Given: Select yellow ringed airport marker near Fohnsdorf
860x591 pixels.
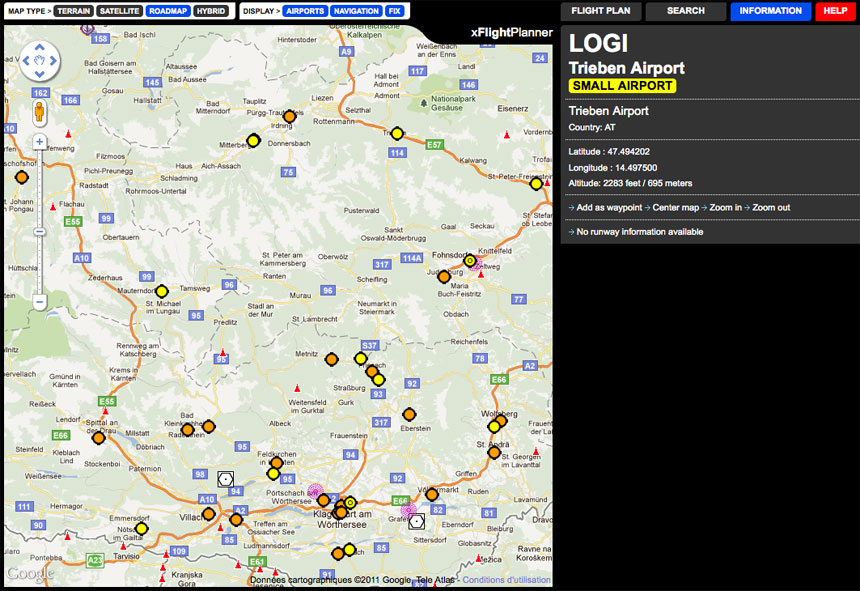Looking at the screenshot, I should pyautogui.click(x=470, y=261).
